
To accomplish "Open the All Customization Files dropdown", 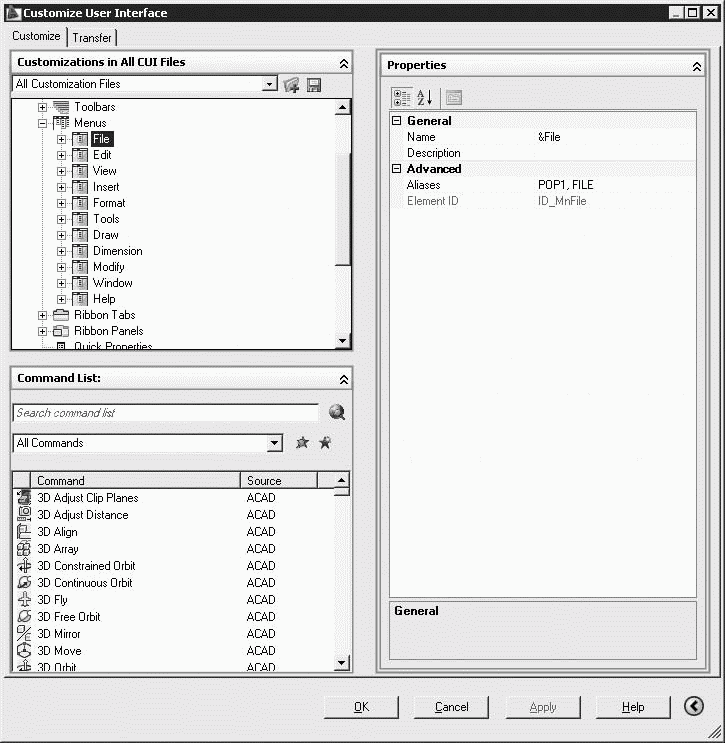I will (269, 85).
